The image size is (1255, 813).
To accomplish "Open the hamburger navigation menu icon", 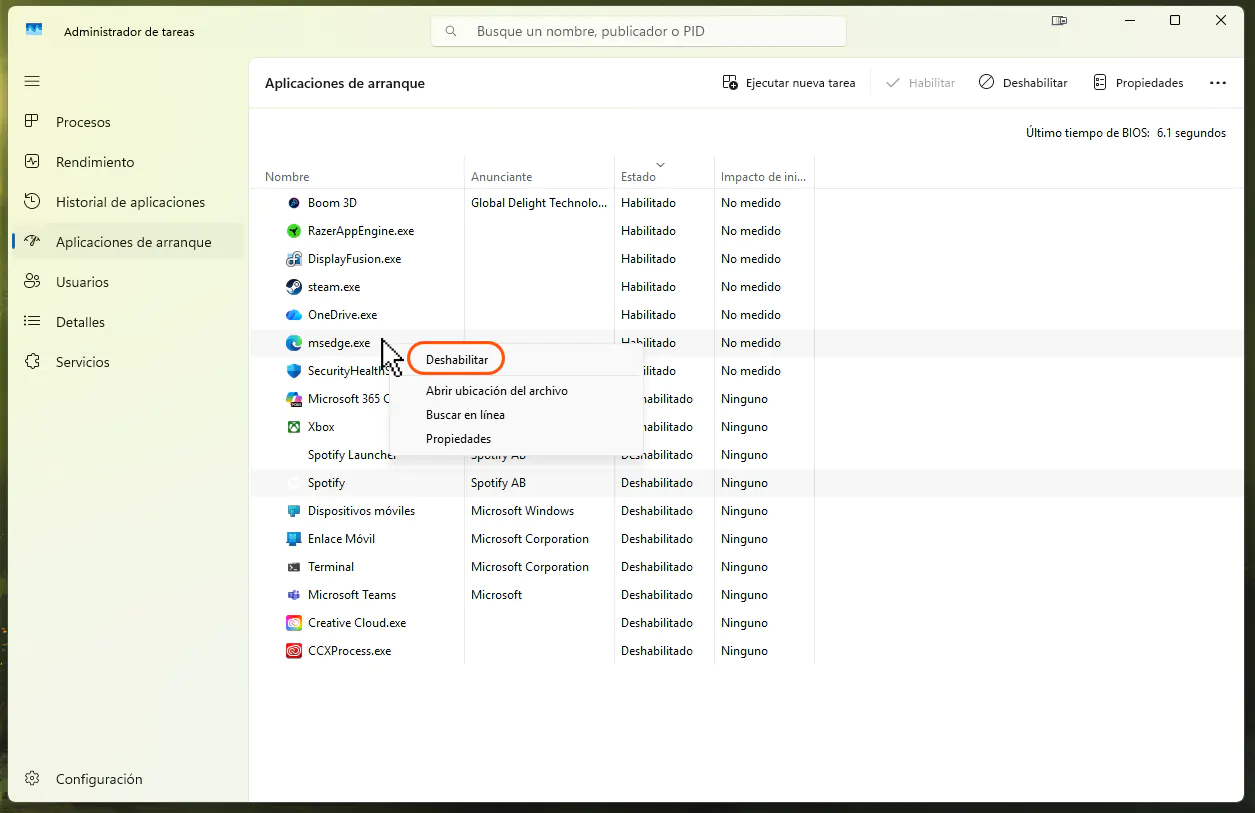I will 32,80.
